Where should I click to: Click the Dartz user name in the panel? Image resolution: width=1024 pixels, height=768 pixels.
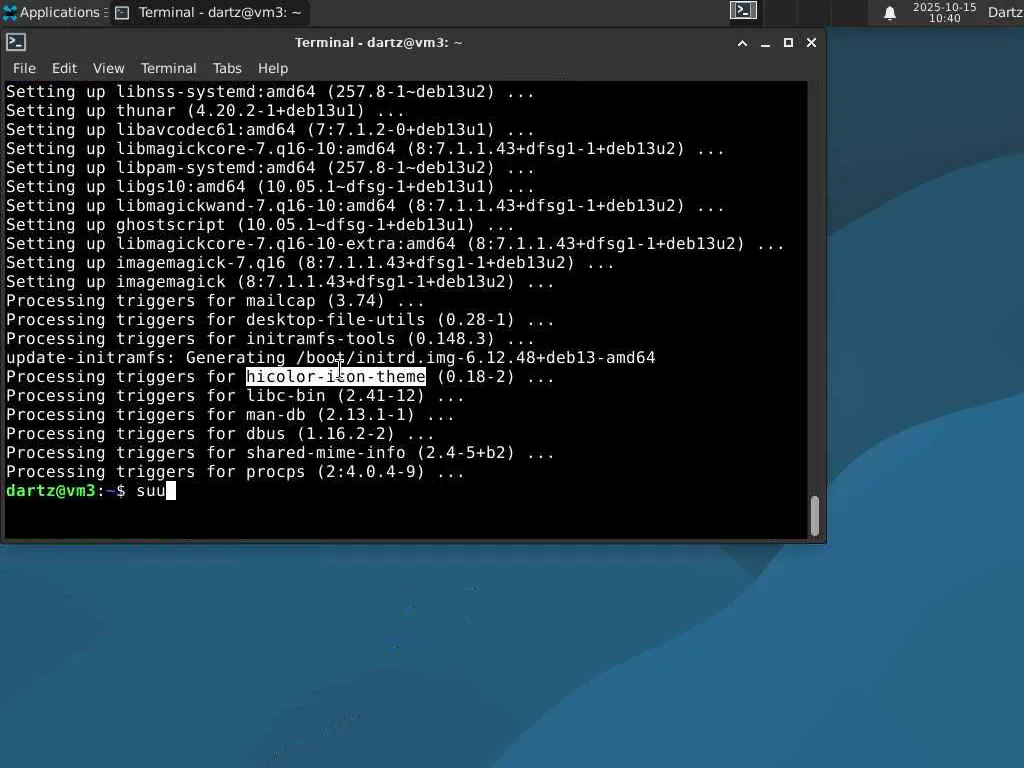click(x=1005, y=12)
